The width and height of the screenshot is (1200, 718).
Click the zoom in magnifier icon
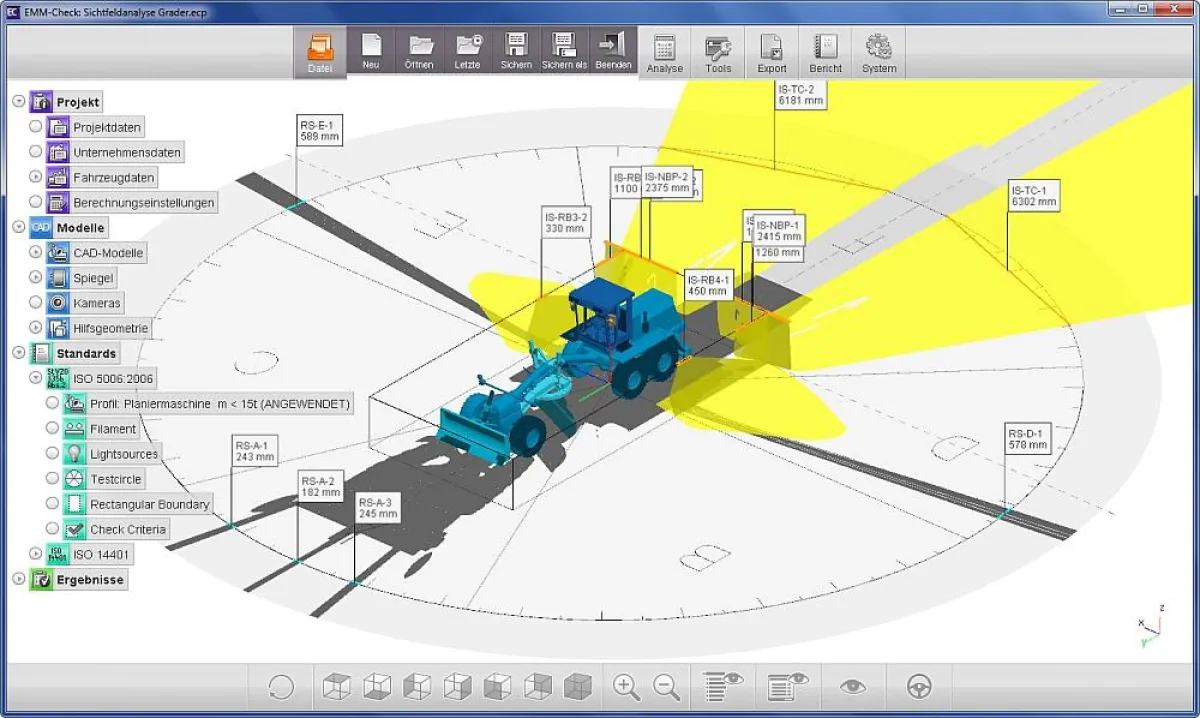pos(626,686)
